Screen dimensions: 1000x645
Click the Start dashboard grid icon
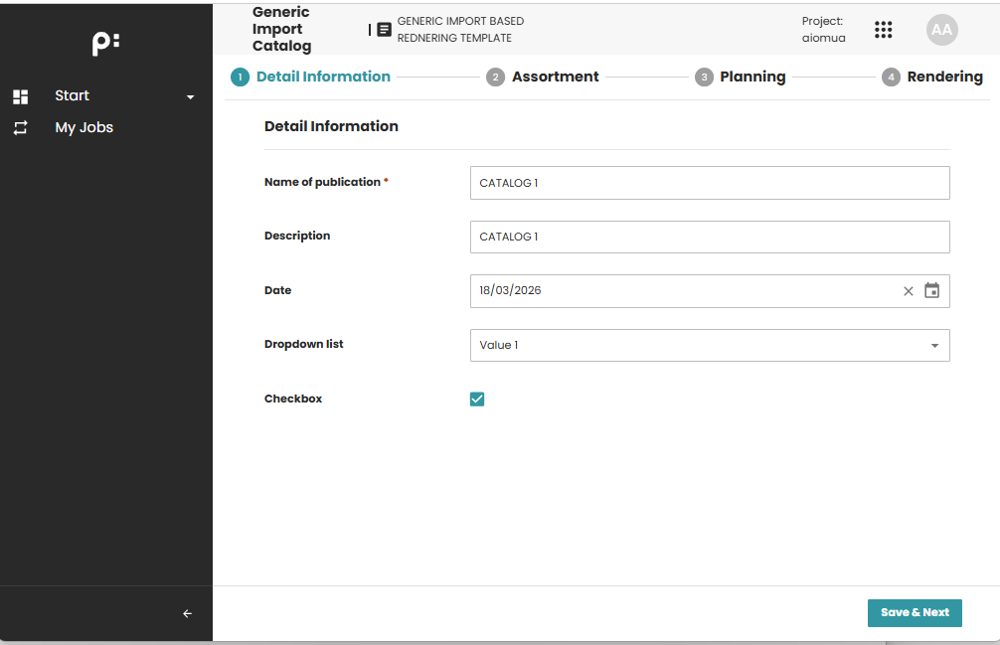pos(20,96)
